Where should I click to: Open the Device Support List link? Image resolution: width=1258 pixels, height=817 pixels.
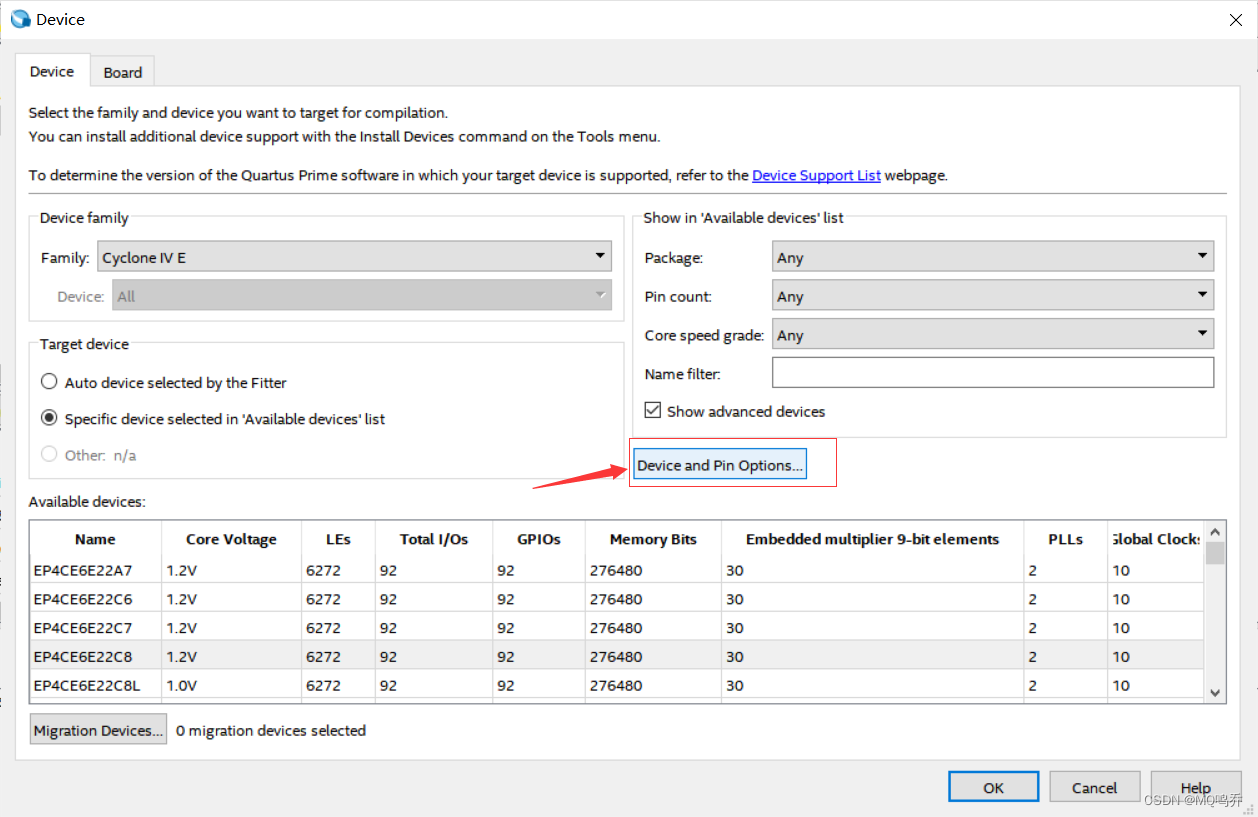tap(816, 175)
